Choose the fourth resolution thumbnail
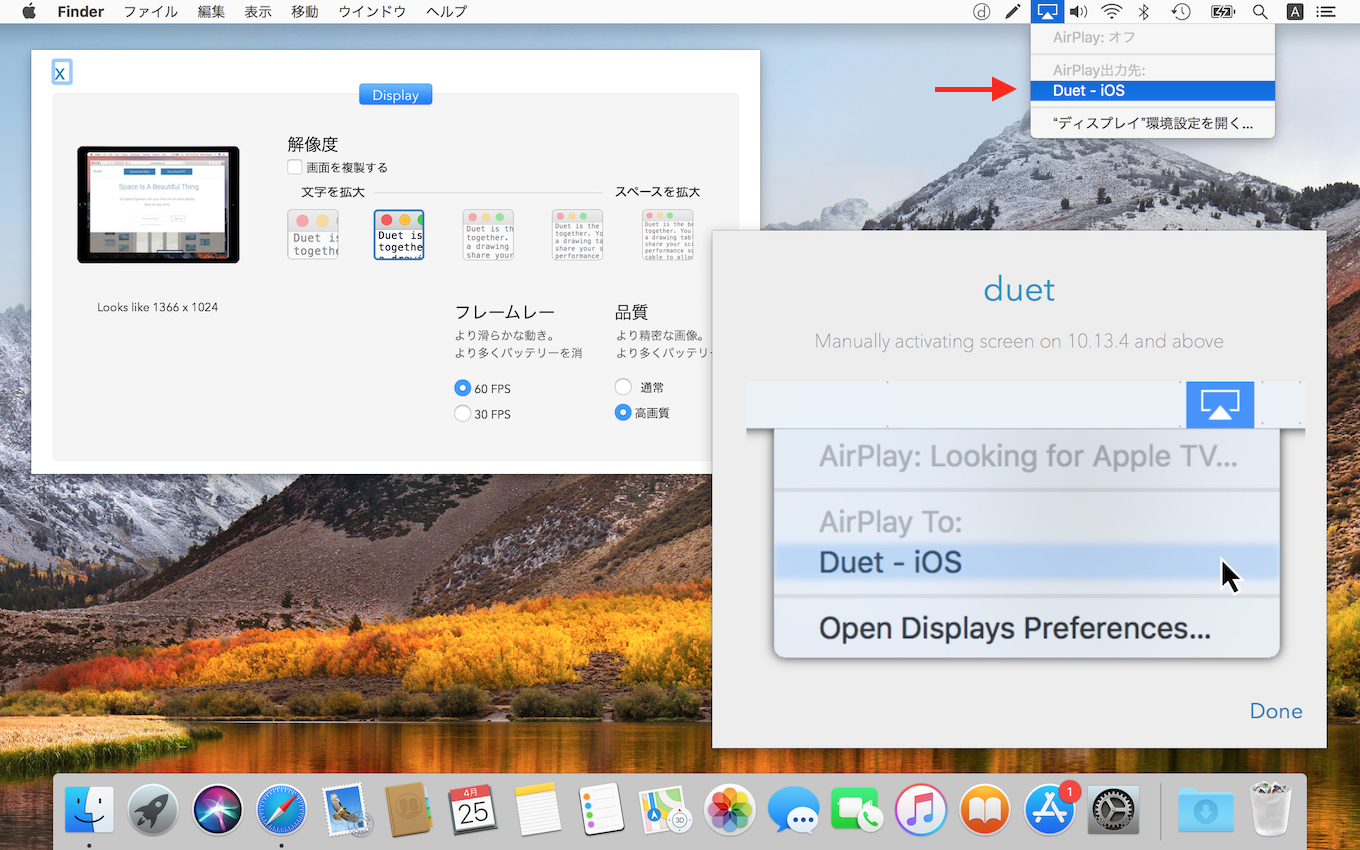Image resolution: width=1360 pixels, height=850 pixels. pyautogui.click(x=577, y=235)
